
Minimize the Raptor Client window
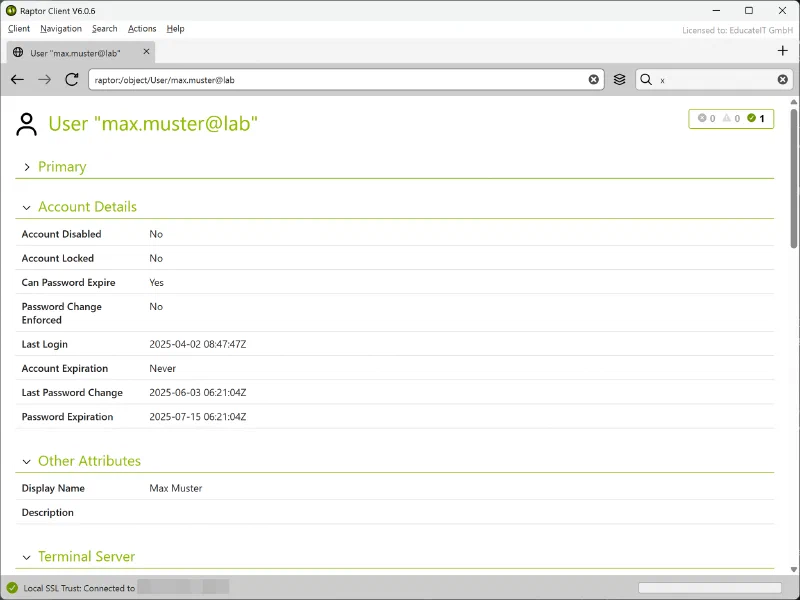click(716, 10)
